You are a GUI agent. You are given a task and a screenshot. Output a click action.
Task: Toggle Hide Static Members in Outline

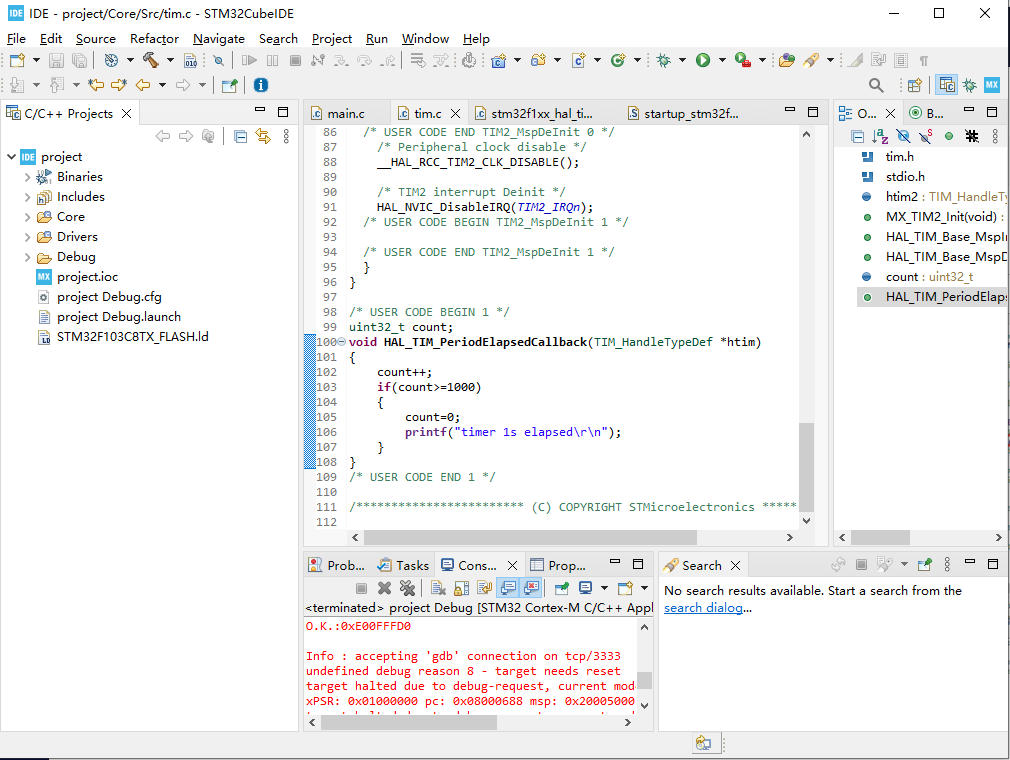click(926, 136)
